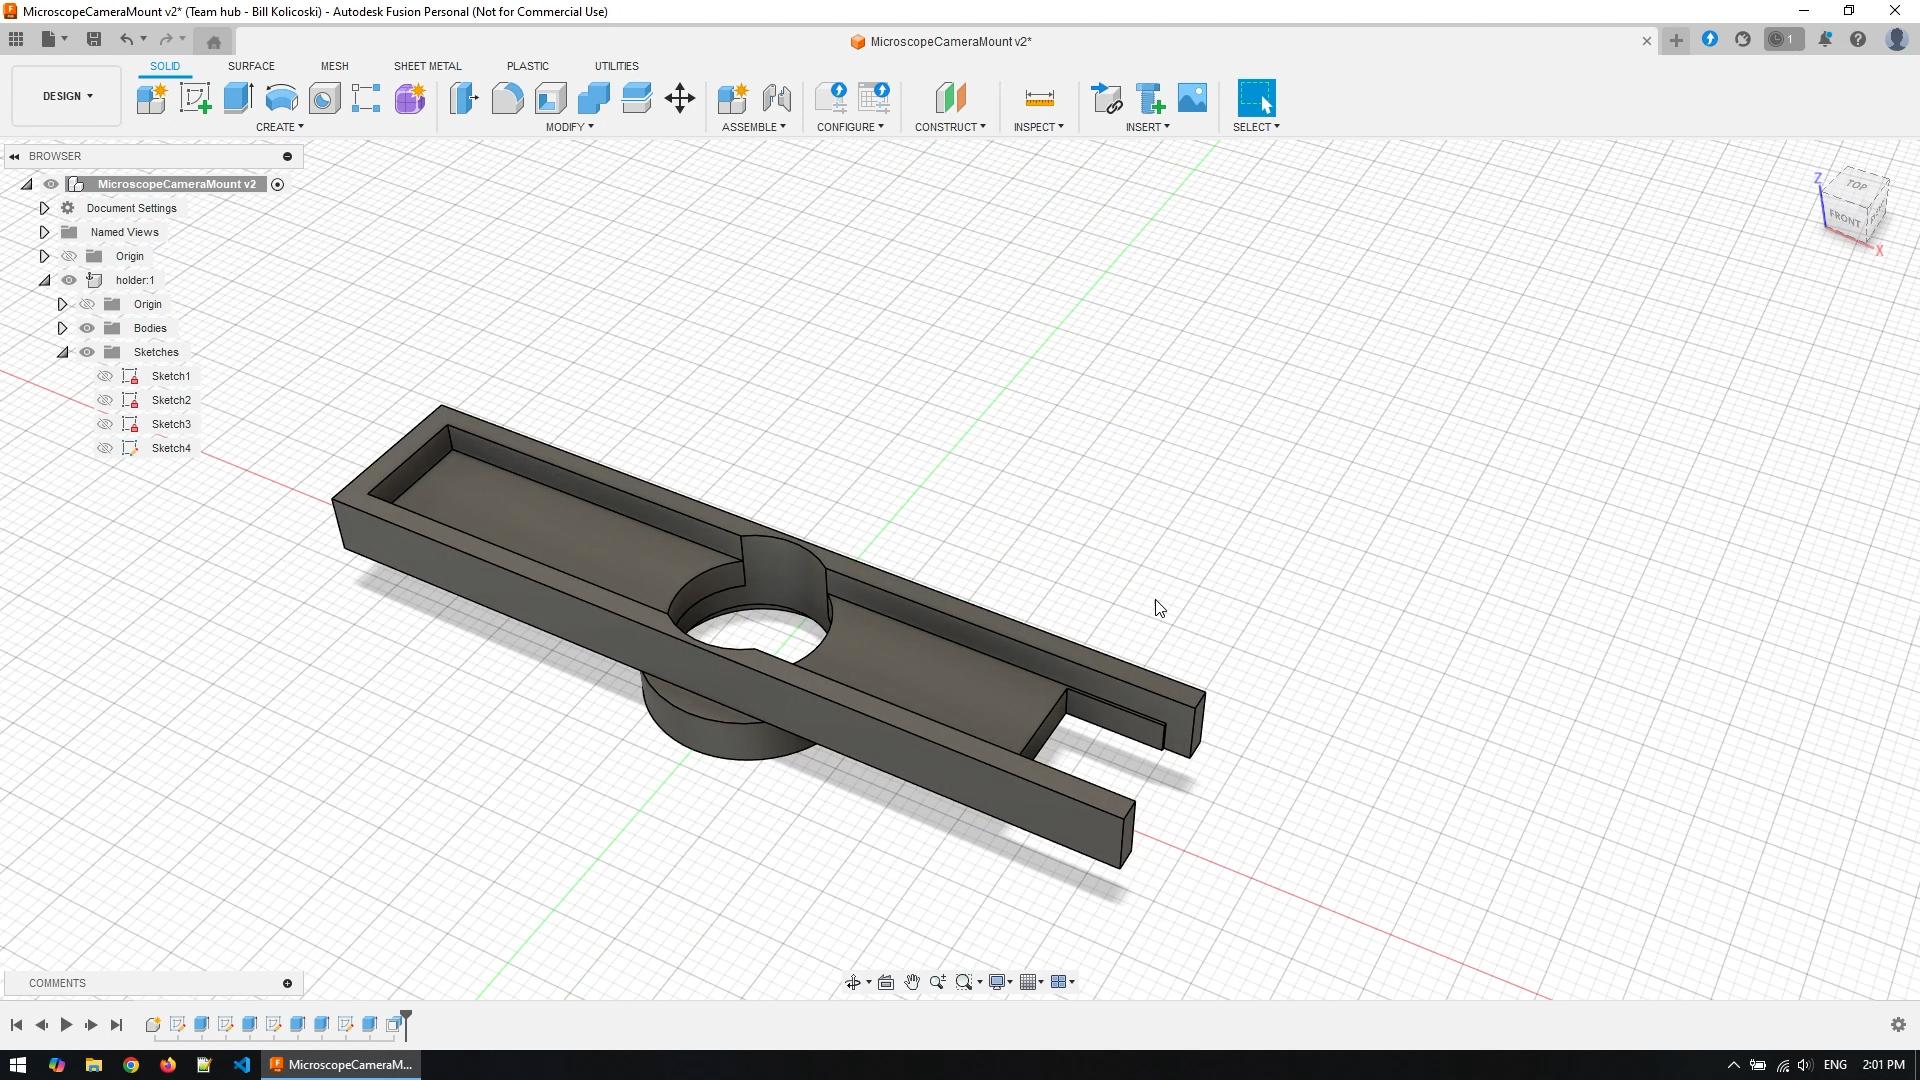Select the Revolve tool

coord(281,98)
